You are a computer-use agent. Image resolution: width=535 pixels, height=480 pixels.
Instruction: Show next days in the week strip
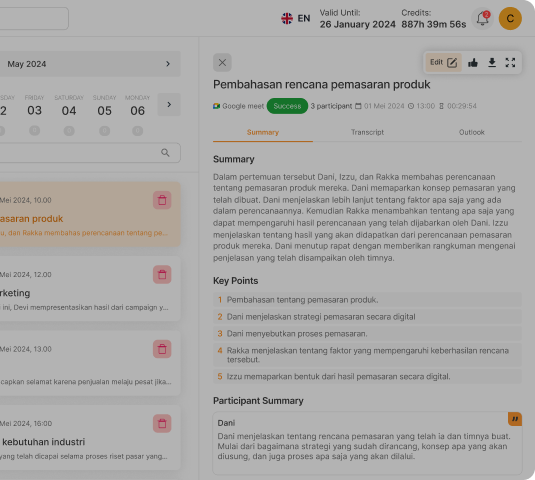[x=169, y=104]
